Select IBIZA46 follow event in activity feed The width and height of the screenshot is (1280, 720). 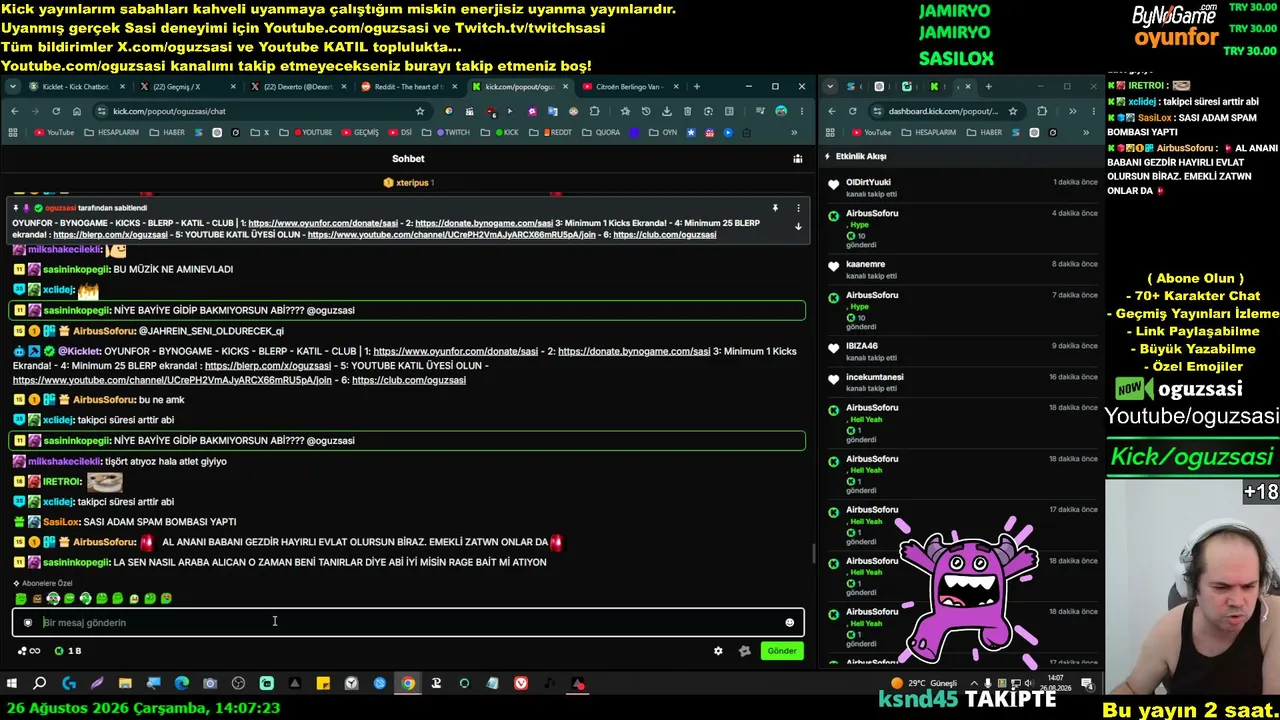[x=862, y=346]
